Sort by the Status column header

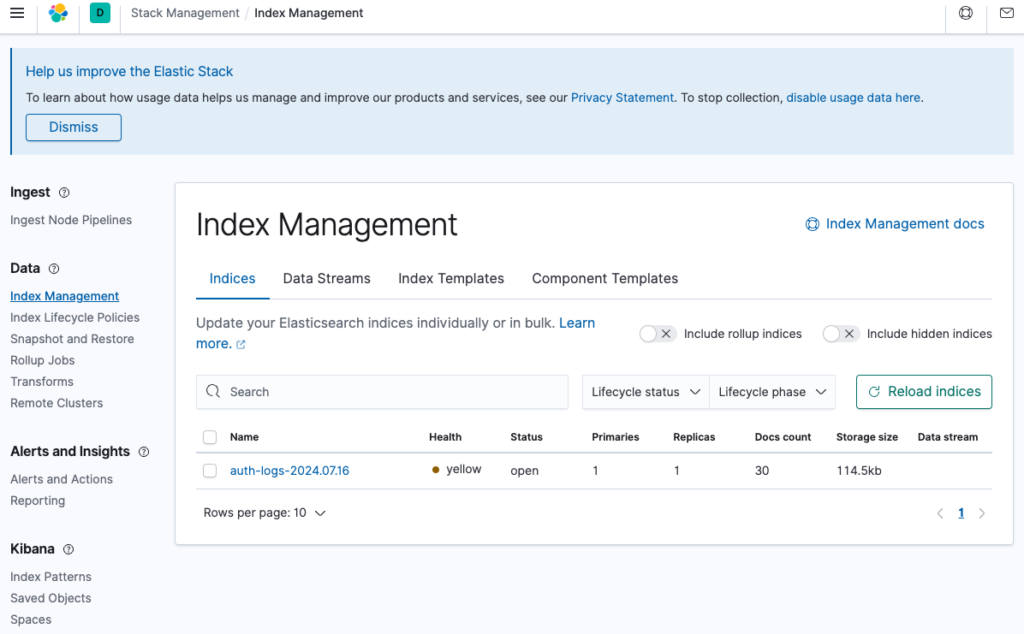click(526, 437)
